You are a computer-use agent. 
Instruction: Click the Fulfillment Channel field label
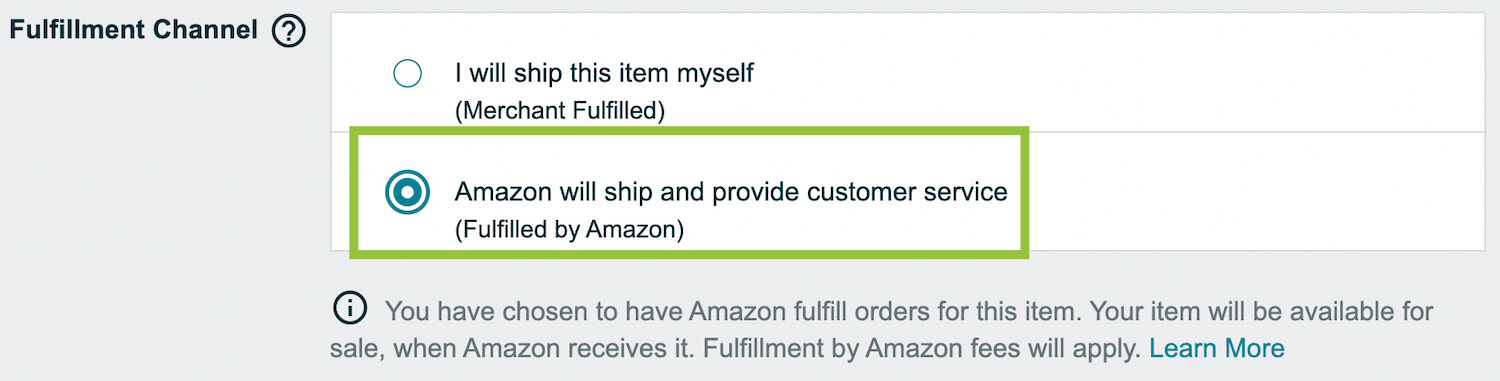134,31
